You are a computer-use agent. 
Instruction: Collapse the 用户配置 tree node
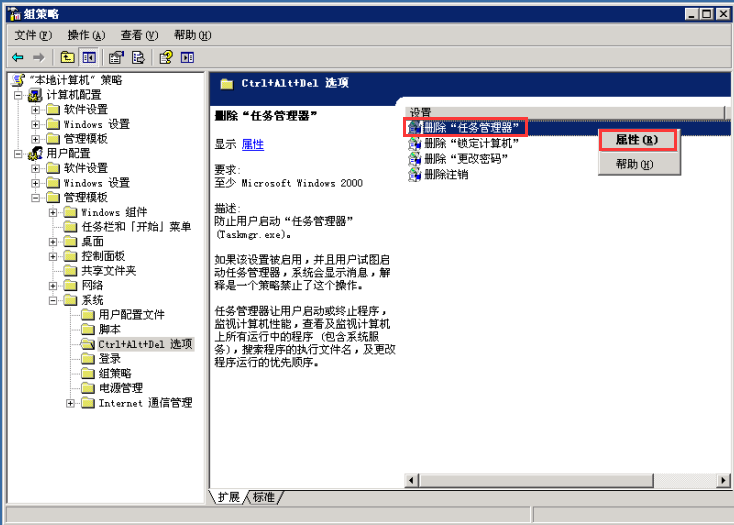[18, 154]
